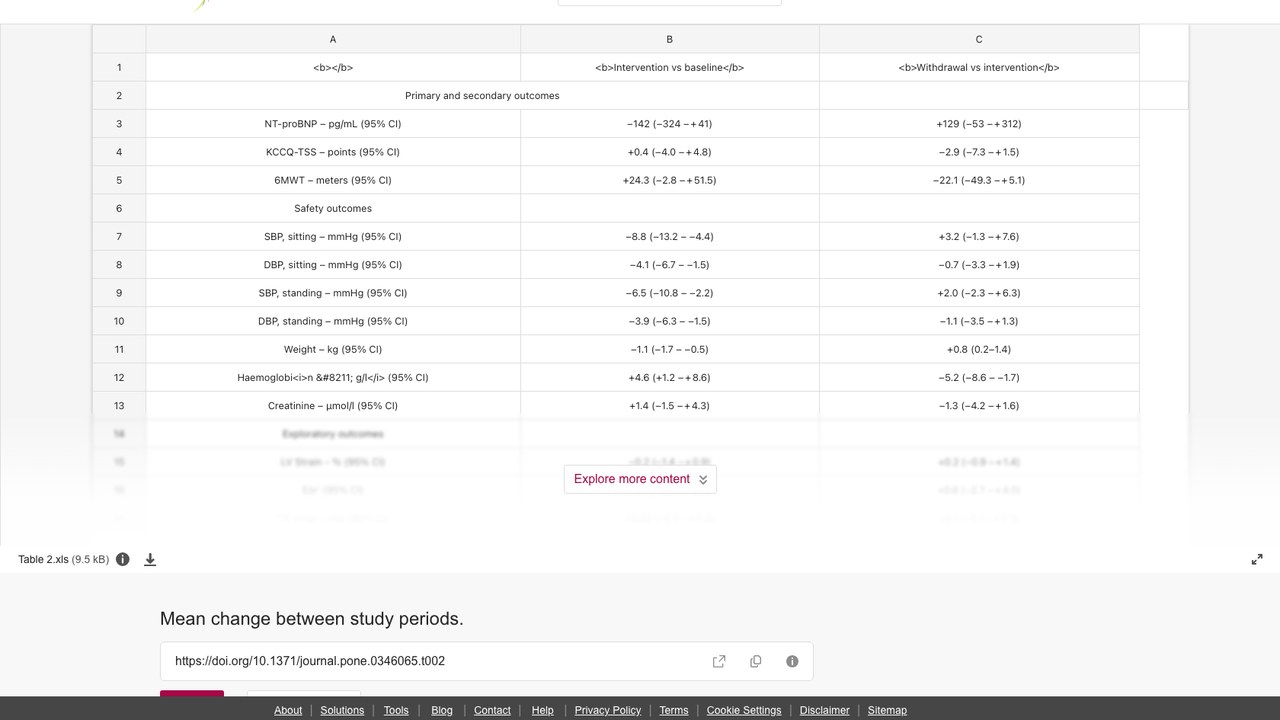
Task: Open the Tools footer link
Action: coord(396,710)
